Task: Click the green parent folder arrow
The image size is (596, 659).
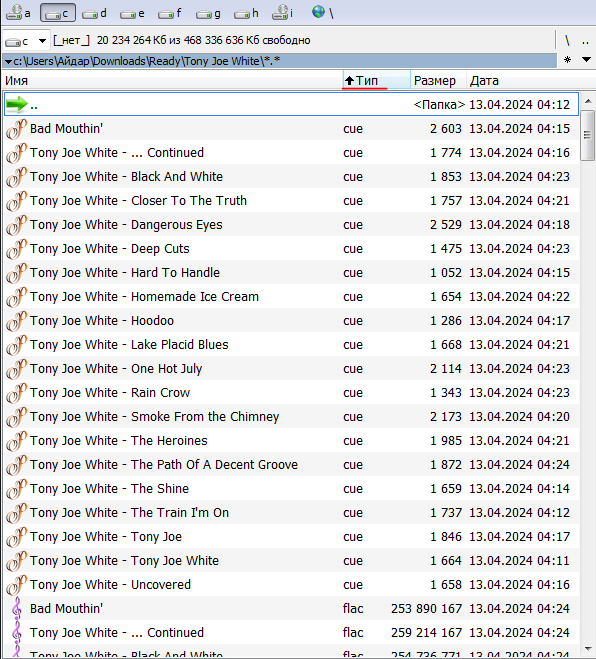Action: [x=16, y=104]
